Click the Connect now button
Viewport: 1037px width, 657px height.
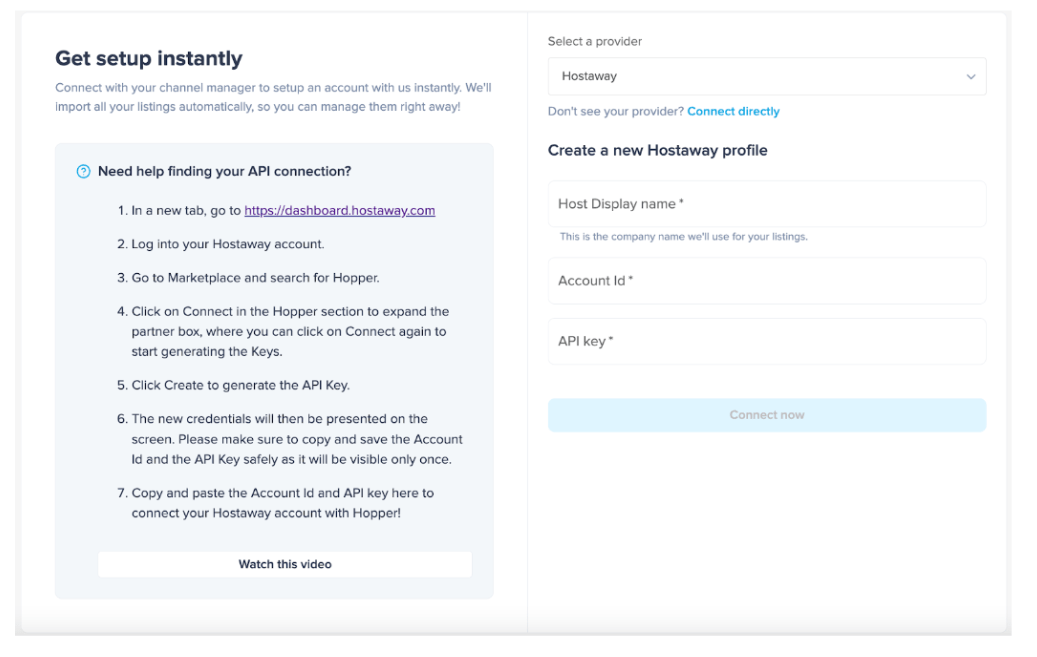(766, 414)
